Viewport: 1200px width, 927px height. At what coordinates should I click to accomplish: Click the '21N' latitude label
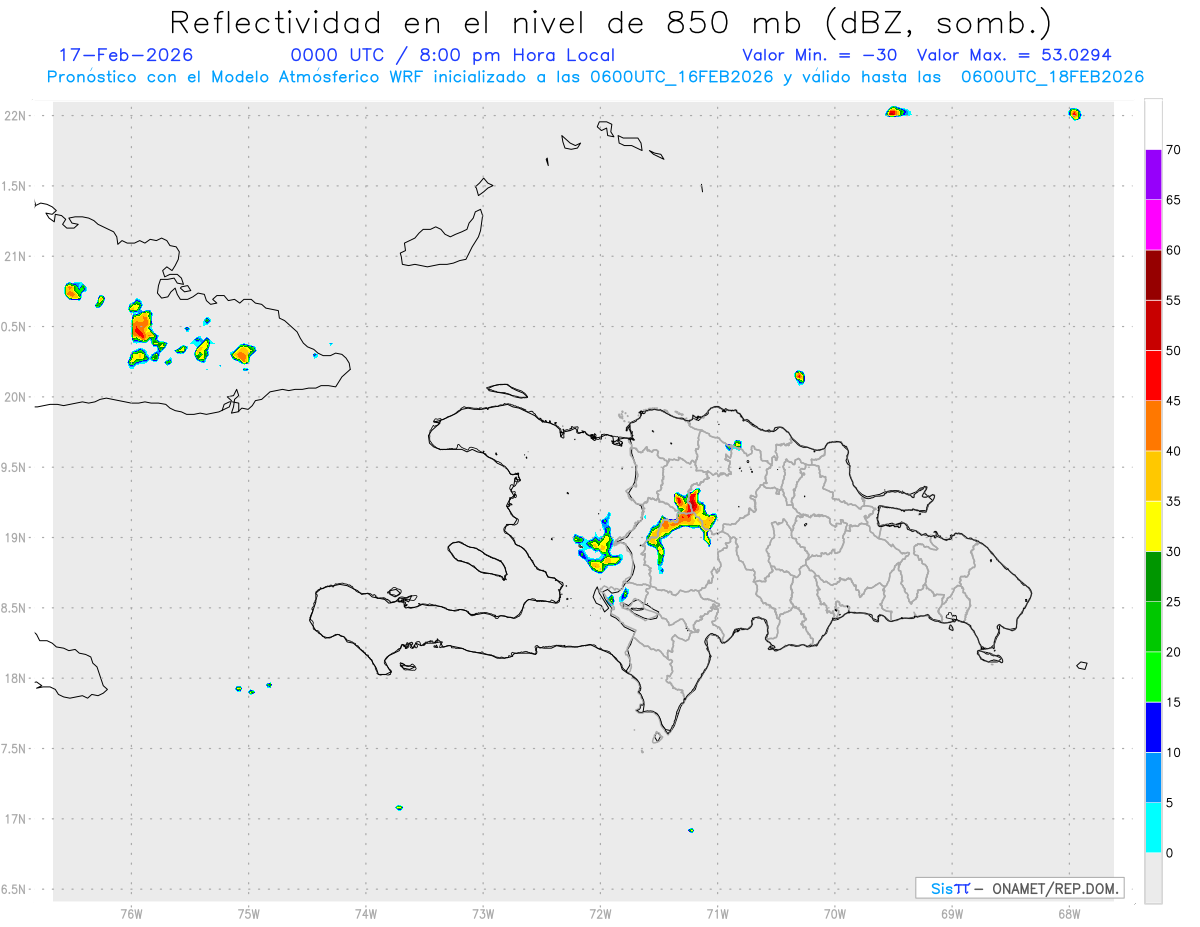(x=15, y=256)
